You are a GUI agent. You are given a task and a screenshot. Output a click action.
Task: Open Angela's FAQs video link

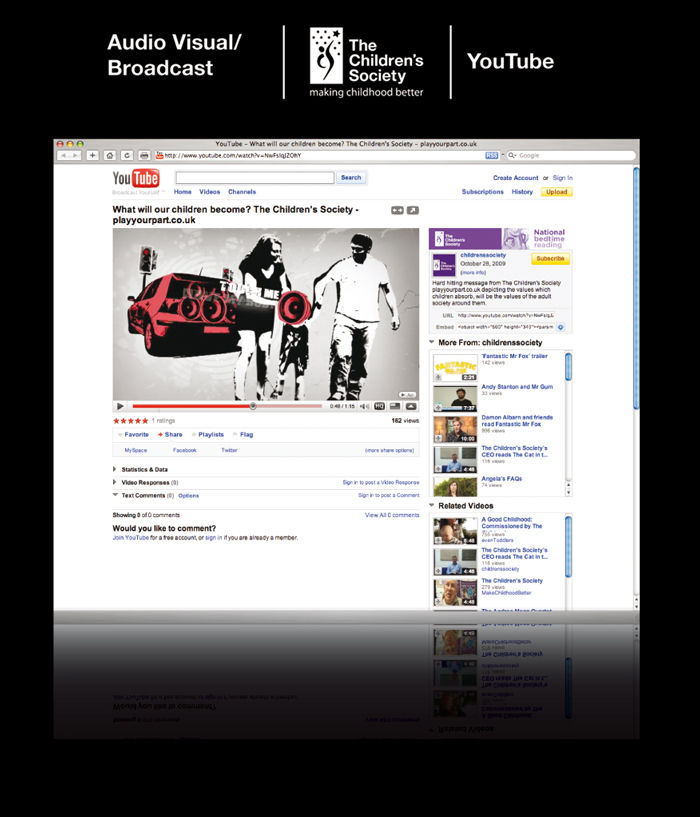pos(501,478)
